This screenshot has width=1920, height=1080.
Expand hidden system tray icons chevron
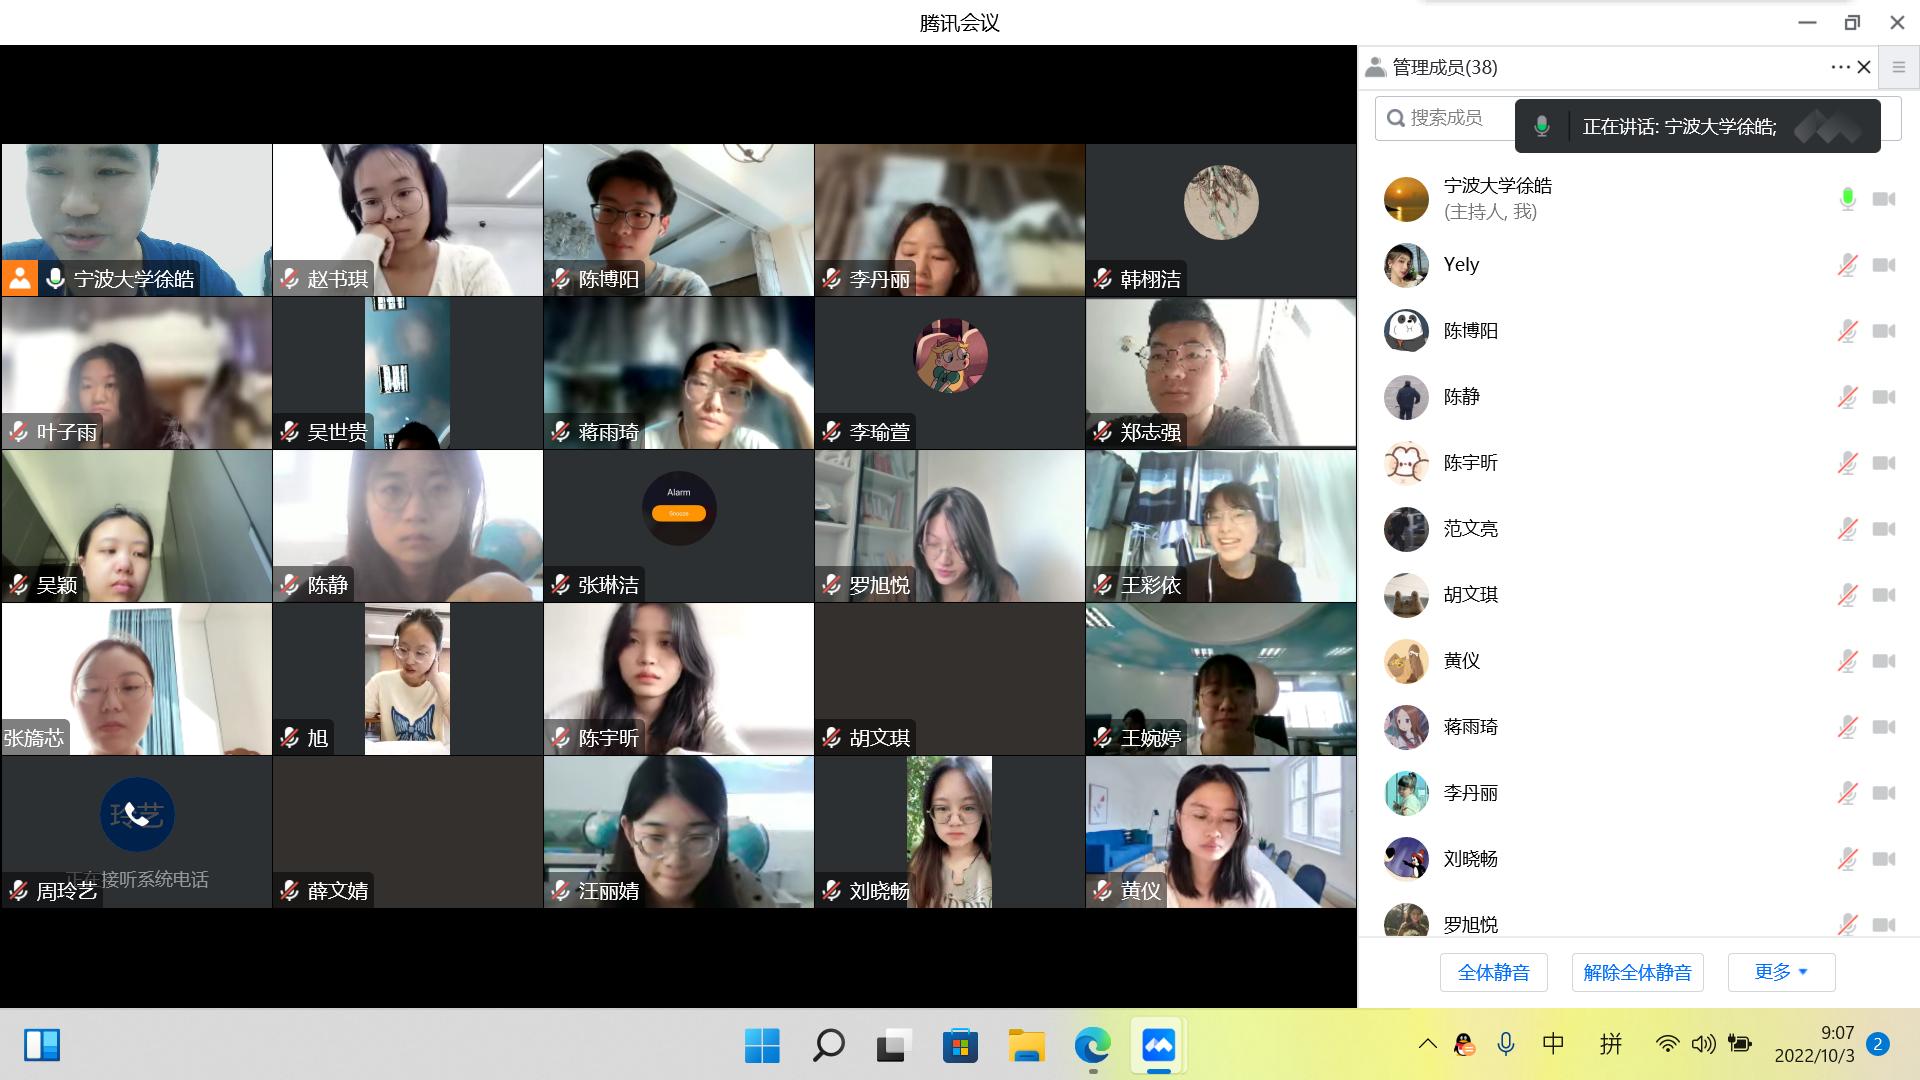tap(1427, 1044)
